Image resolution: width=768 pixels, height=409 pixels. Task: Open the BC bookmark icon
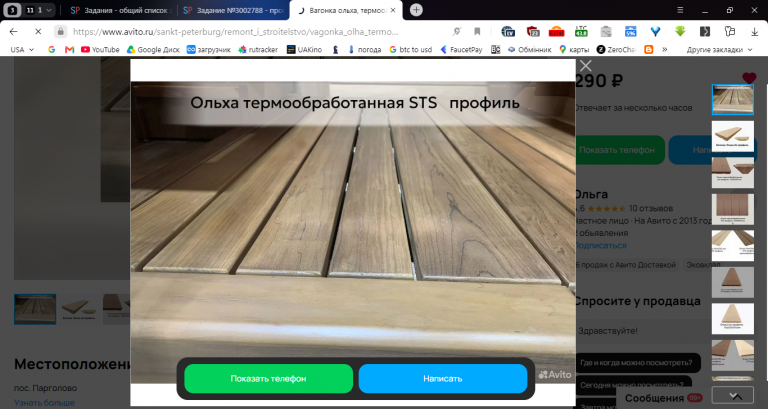point(495,49)
